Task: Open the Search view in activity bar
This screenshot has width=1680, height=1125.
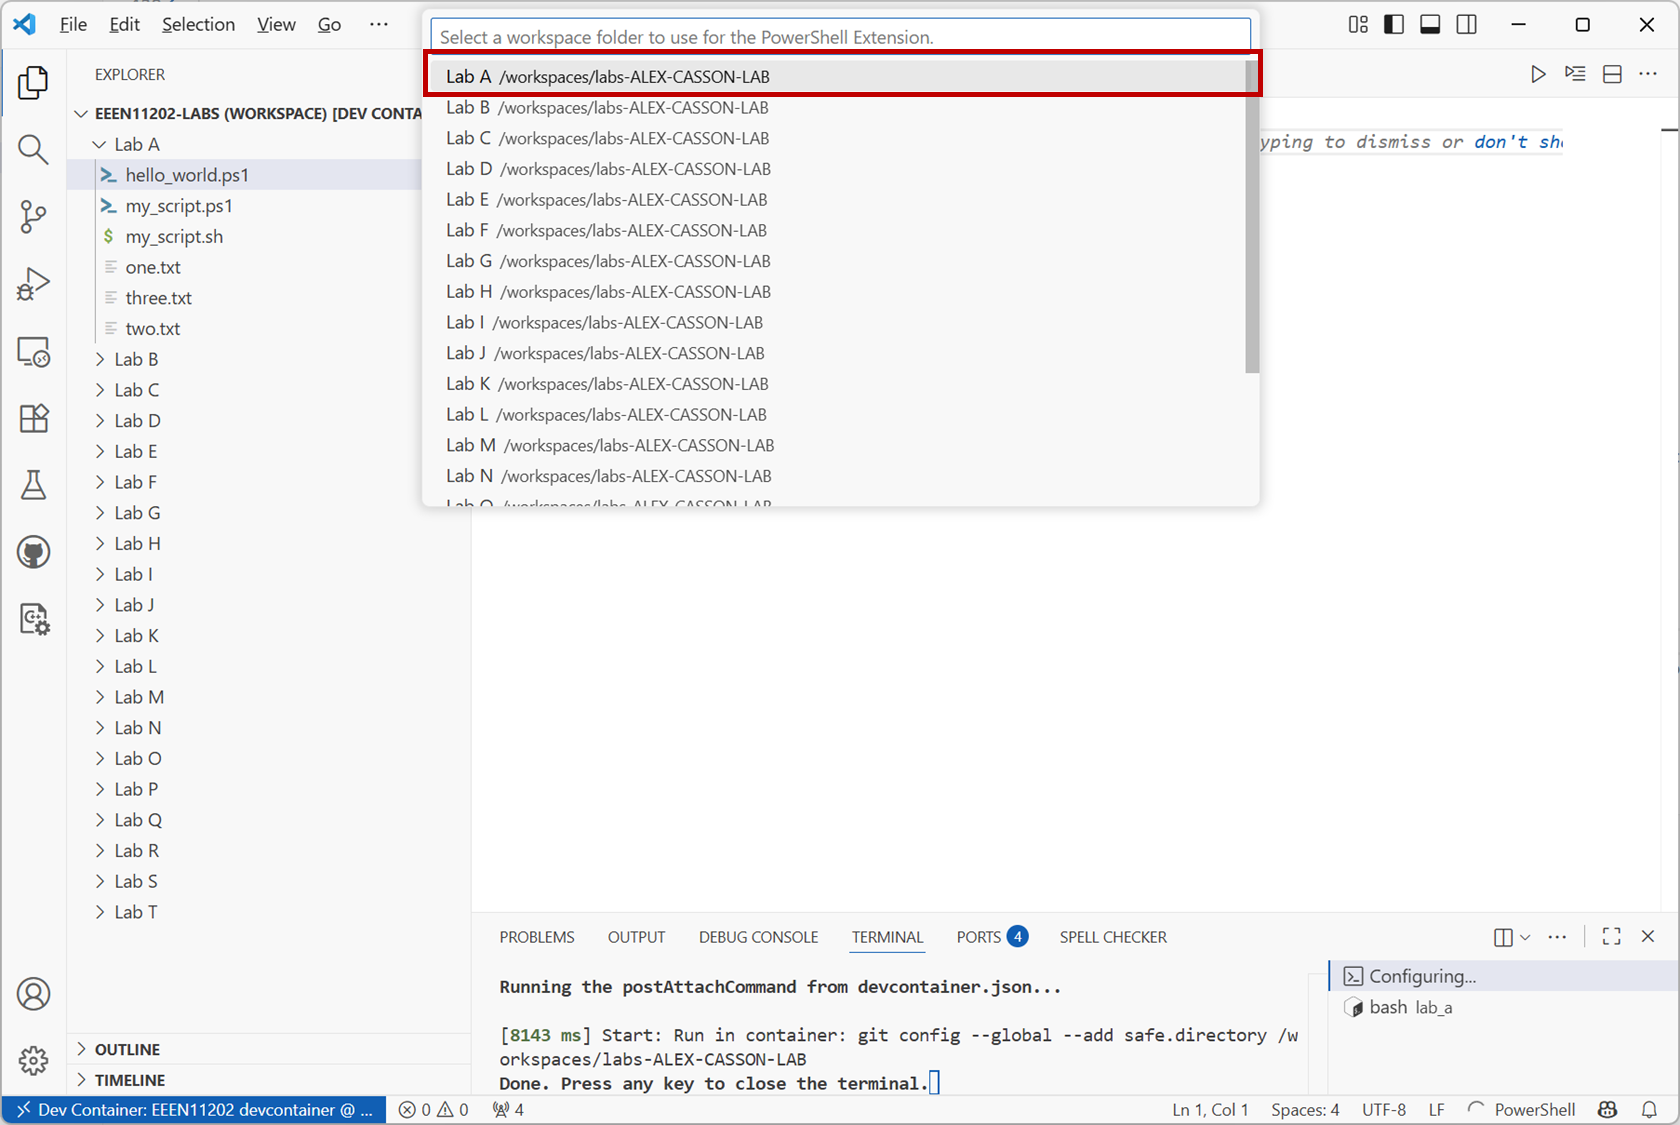Action: (33, 150)
